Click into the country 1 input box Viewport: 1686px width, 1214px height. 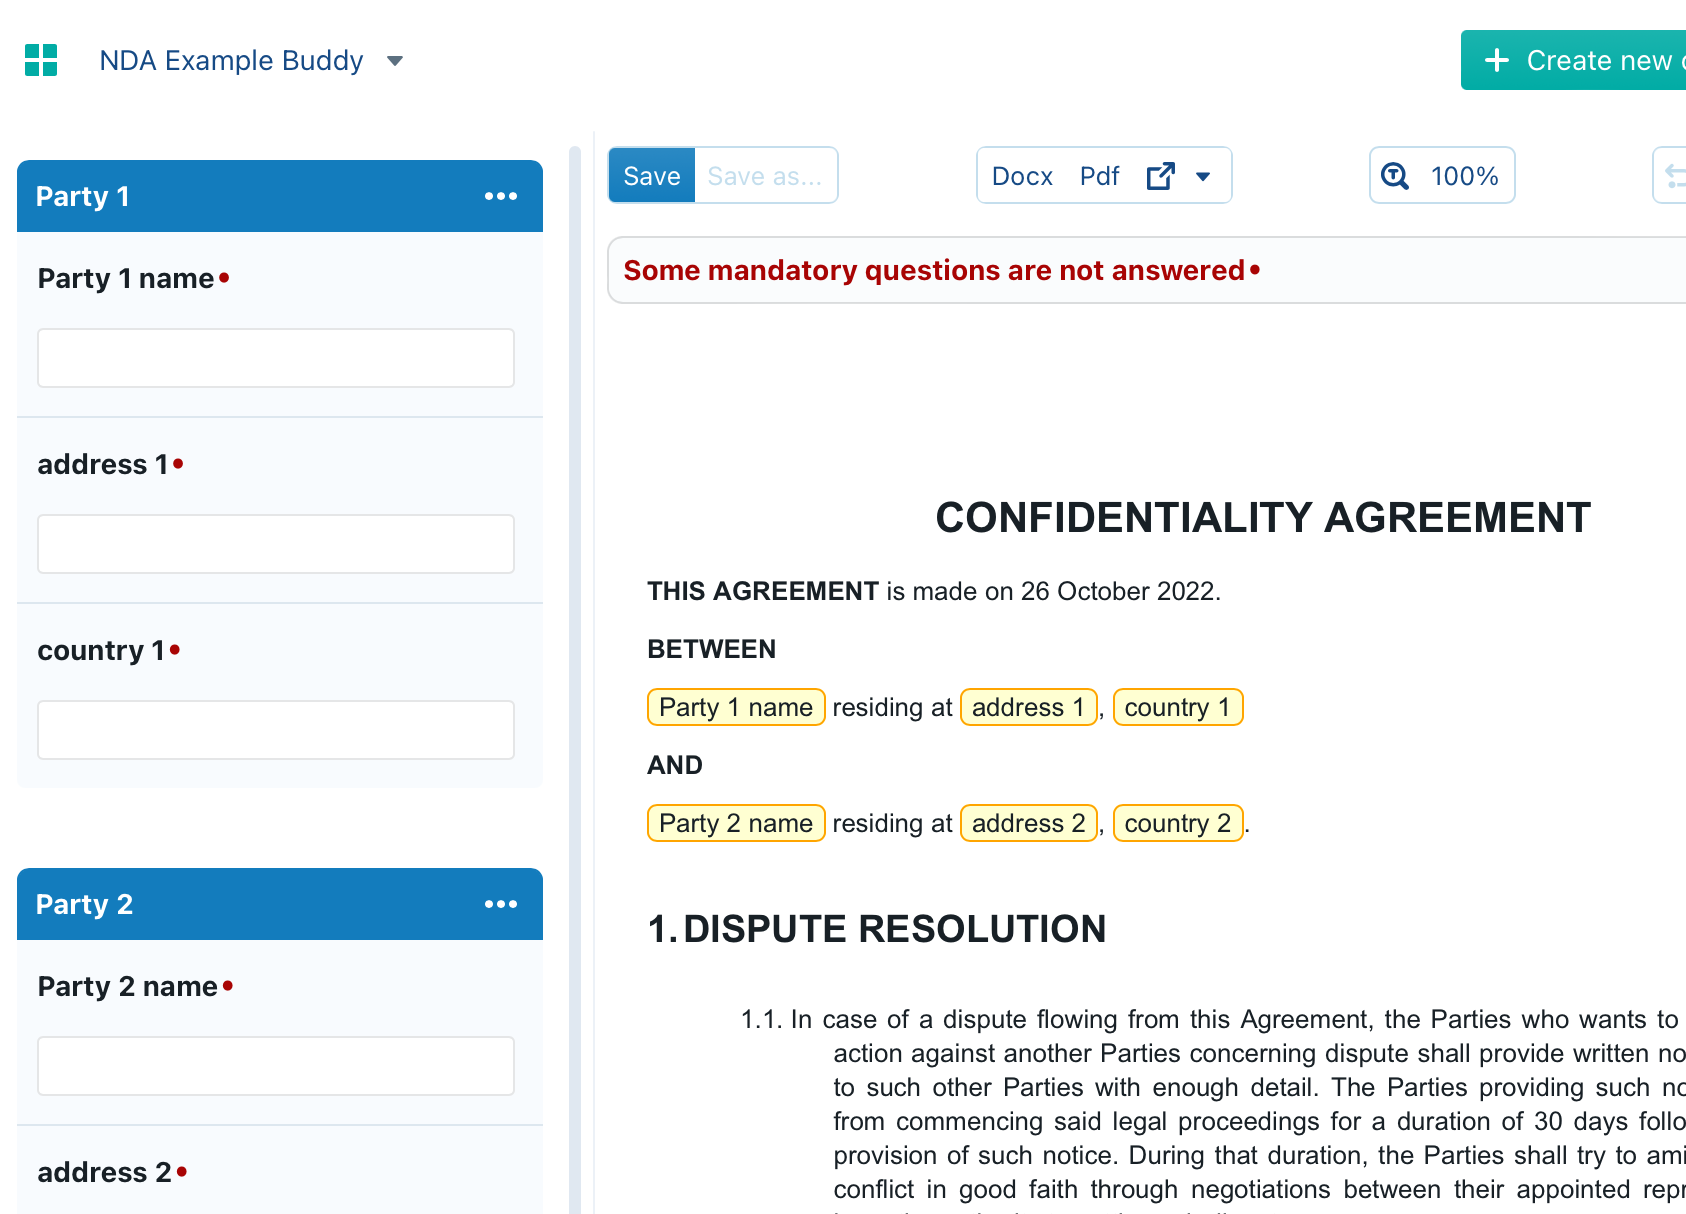[276, 730]
